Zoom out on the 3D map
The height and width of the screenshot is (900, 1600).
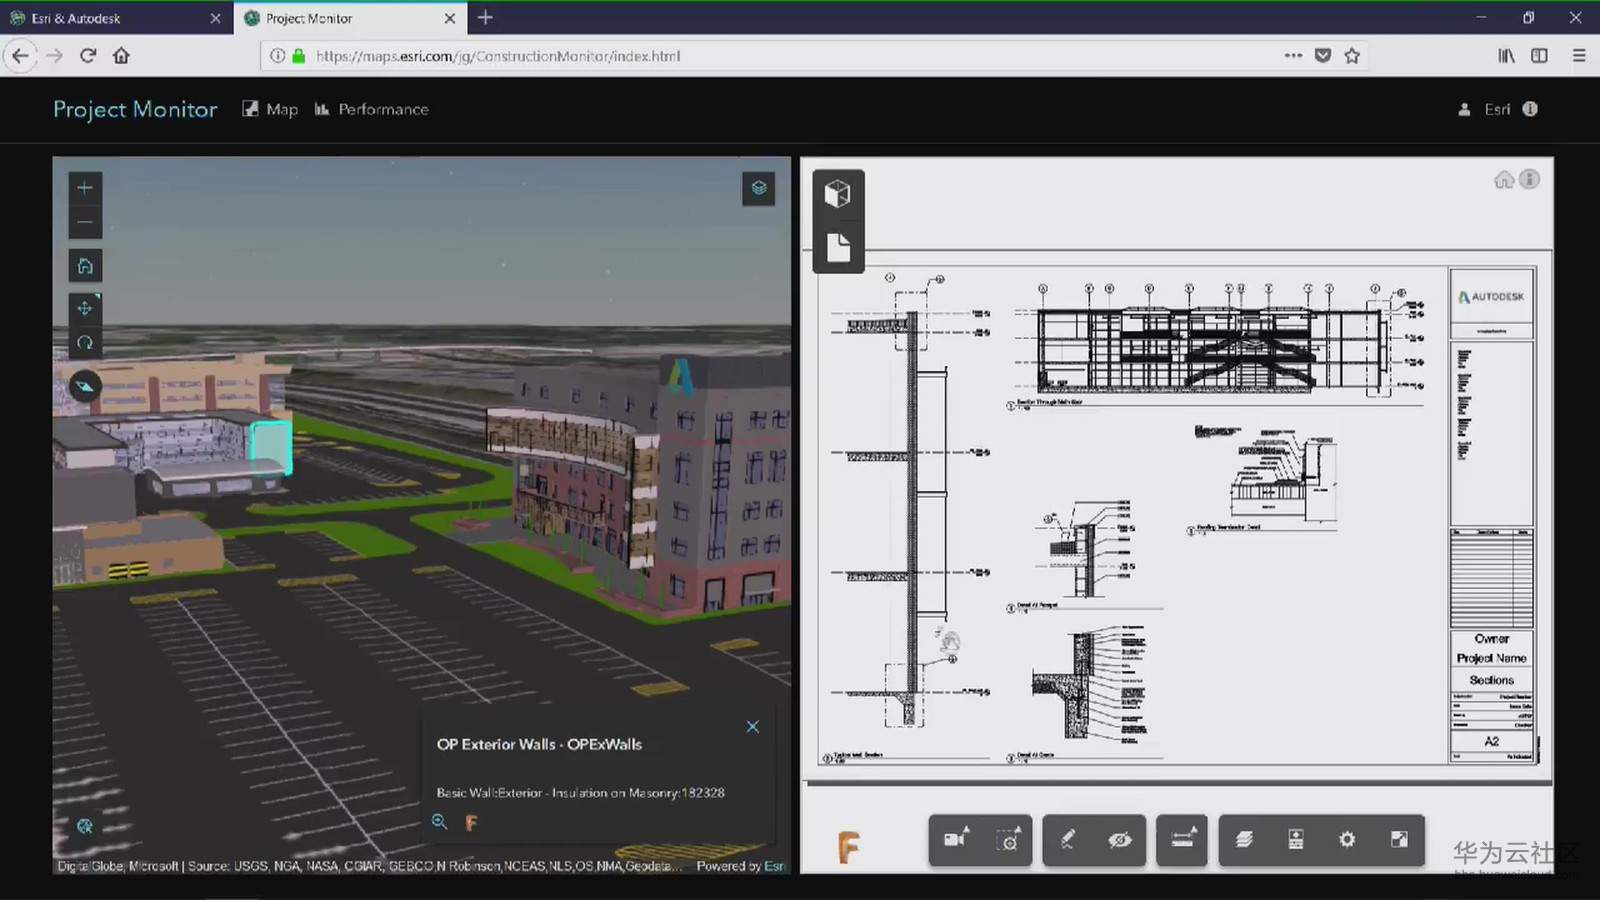coord(85,222)
